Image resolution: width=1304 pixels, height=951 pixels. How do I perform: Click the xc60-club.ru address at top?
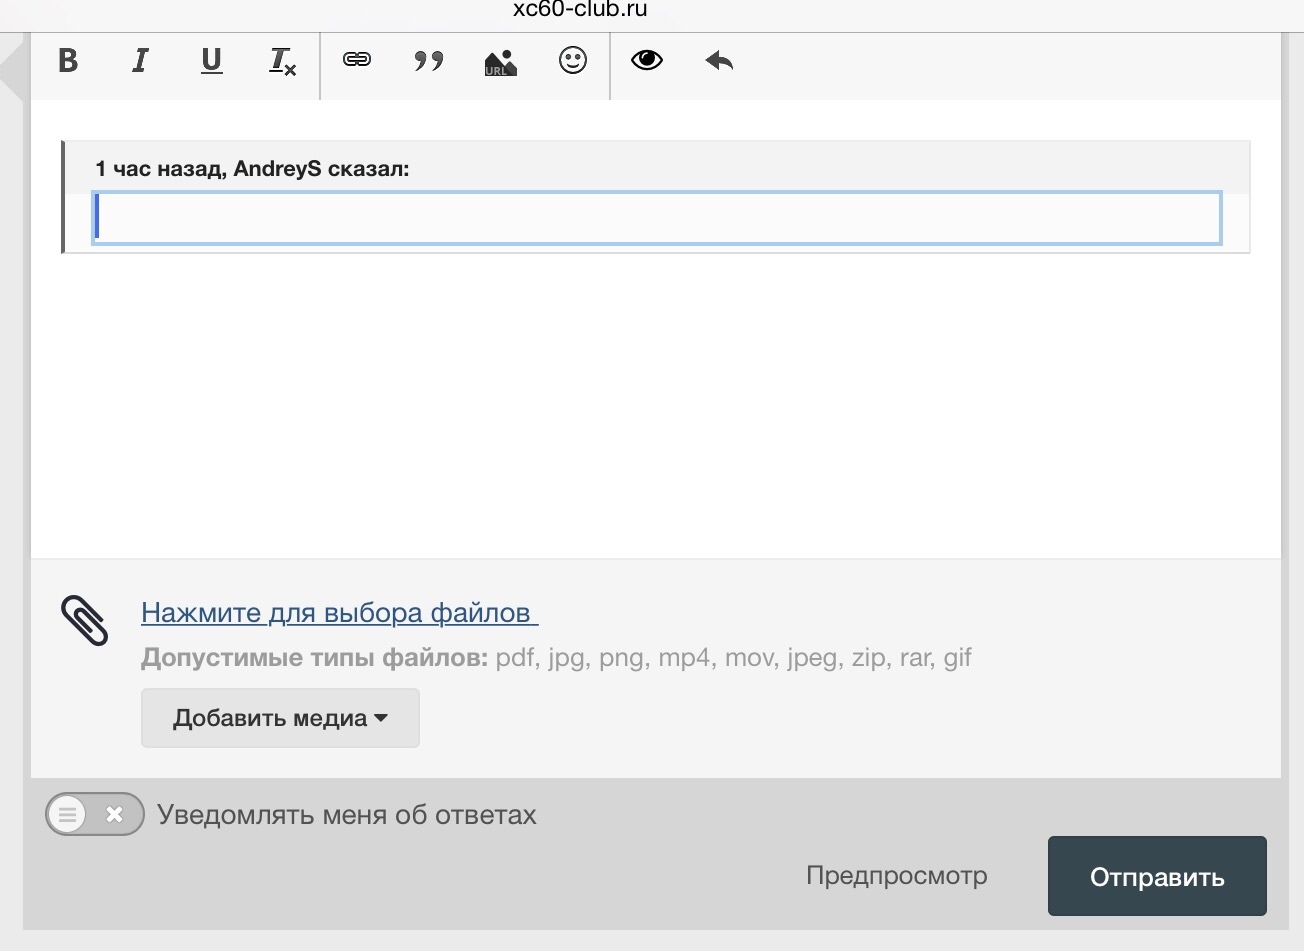(580, 10)
